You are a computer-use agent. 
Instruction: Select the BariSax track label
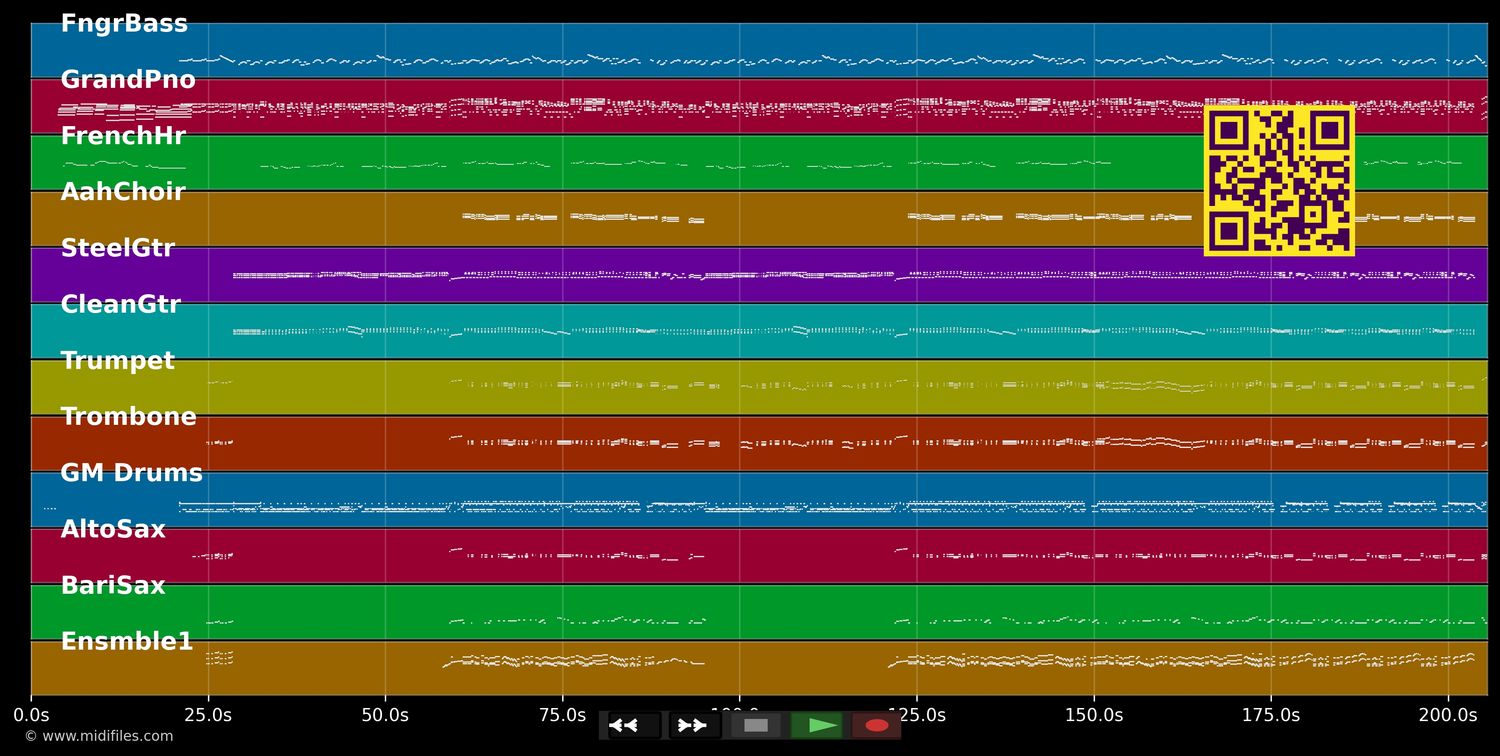tap(113, 585)
